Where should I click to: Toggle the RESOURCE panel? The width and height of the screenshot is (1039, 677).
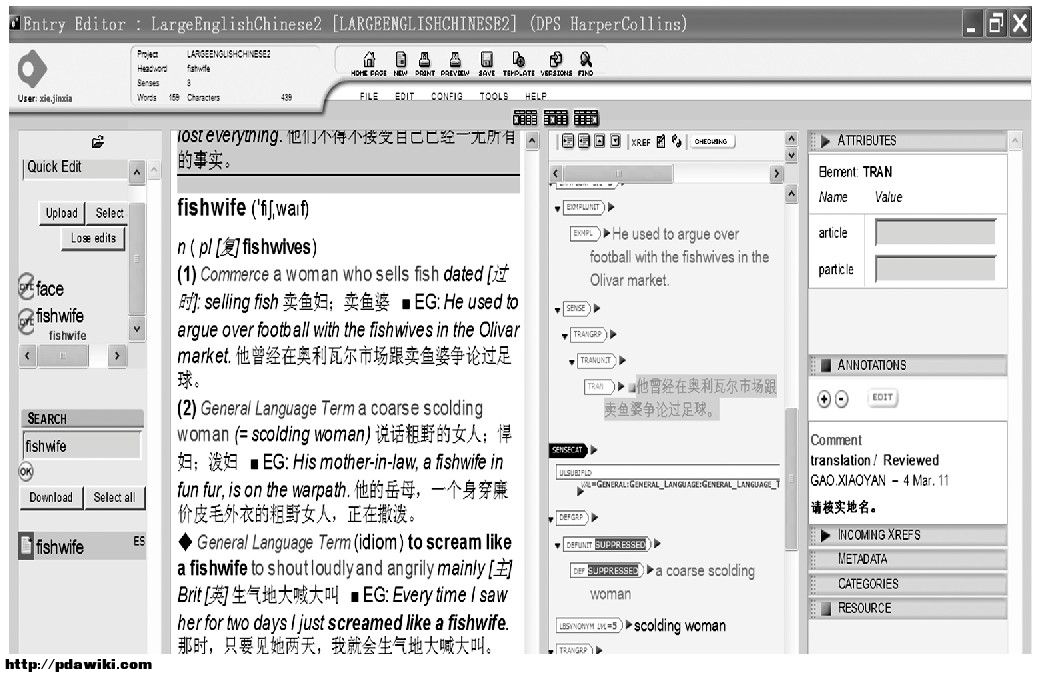(x=908, y=608)
